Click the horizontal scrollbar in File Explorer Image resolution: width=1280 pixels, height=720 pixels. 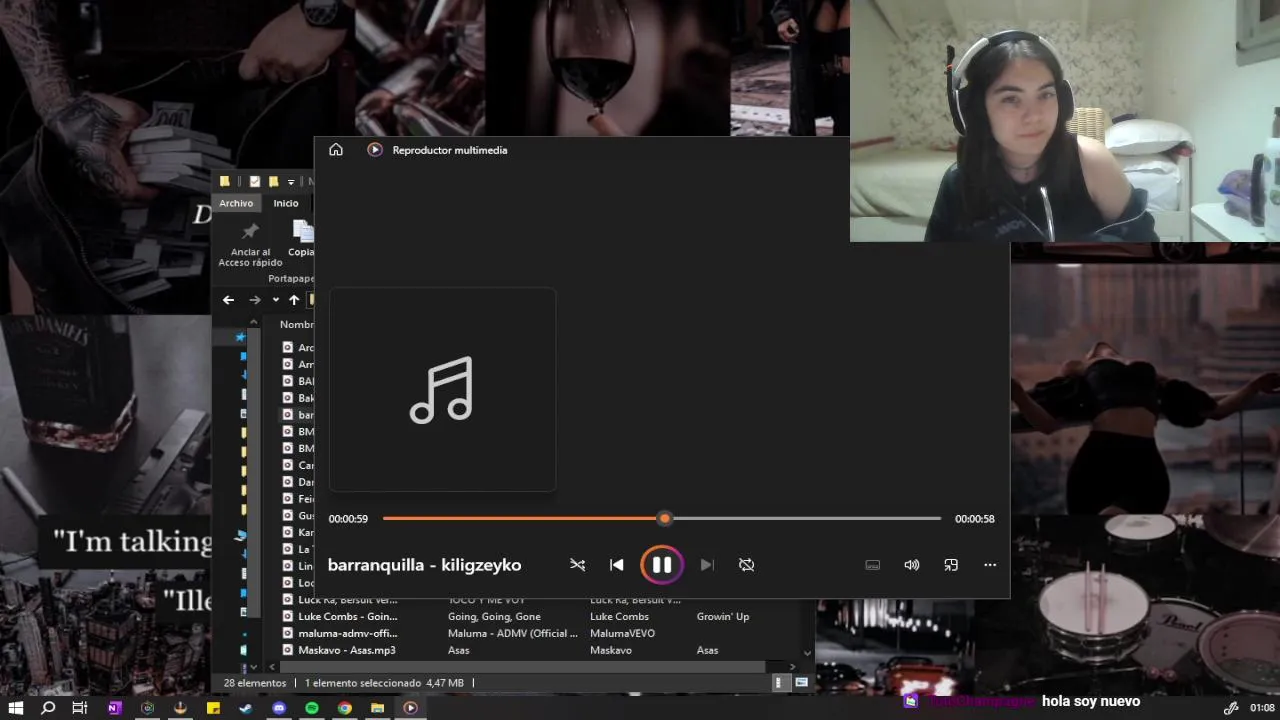[x=520, y=666]
